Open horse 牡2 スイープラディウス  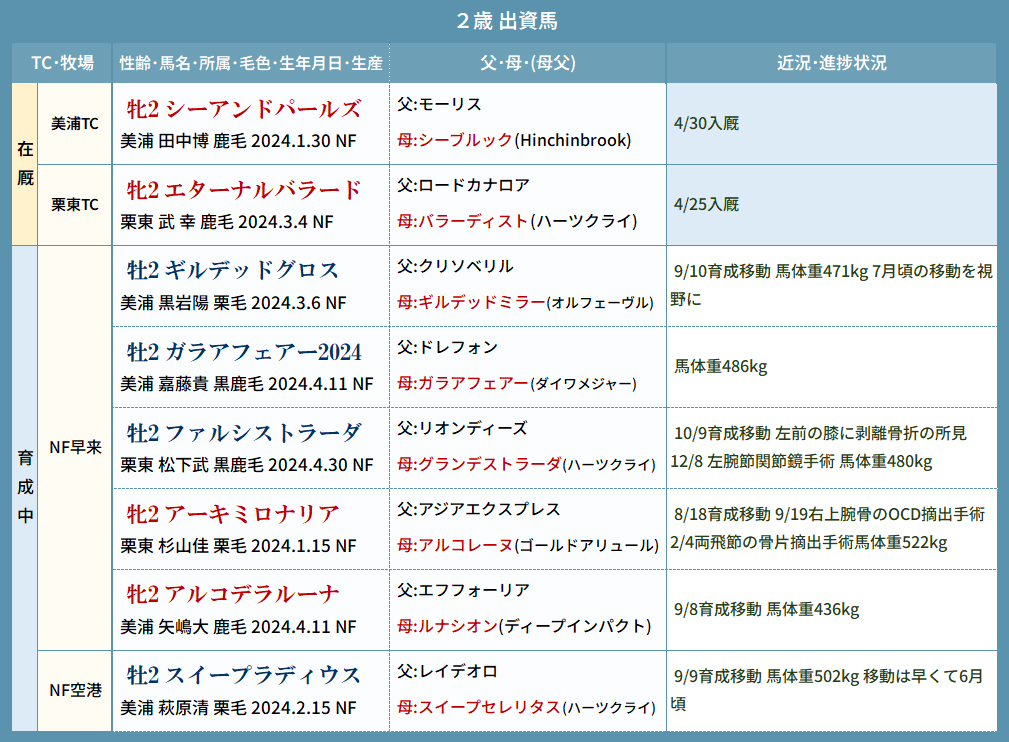243,675
